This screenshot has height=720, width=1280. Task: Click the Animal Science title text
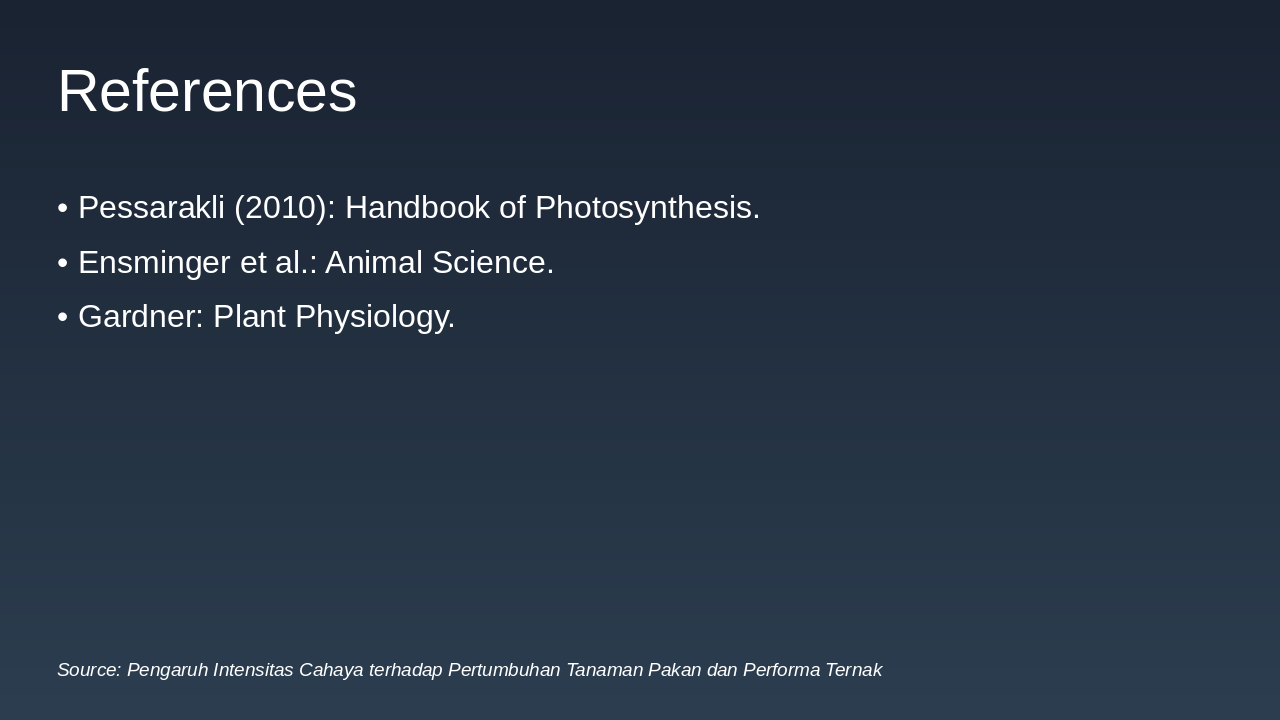tap(439, 263)
